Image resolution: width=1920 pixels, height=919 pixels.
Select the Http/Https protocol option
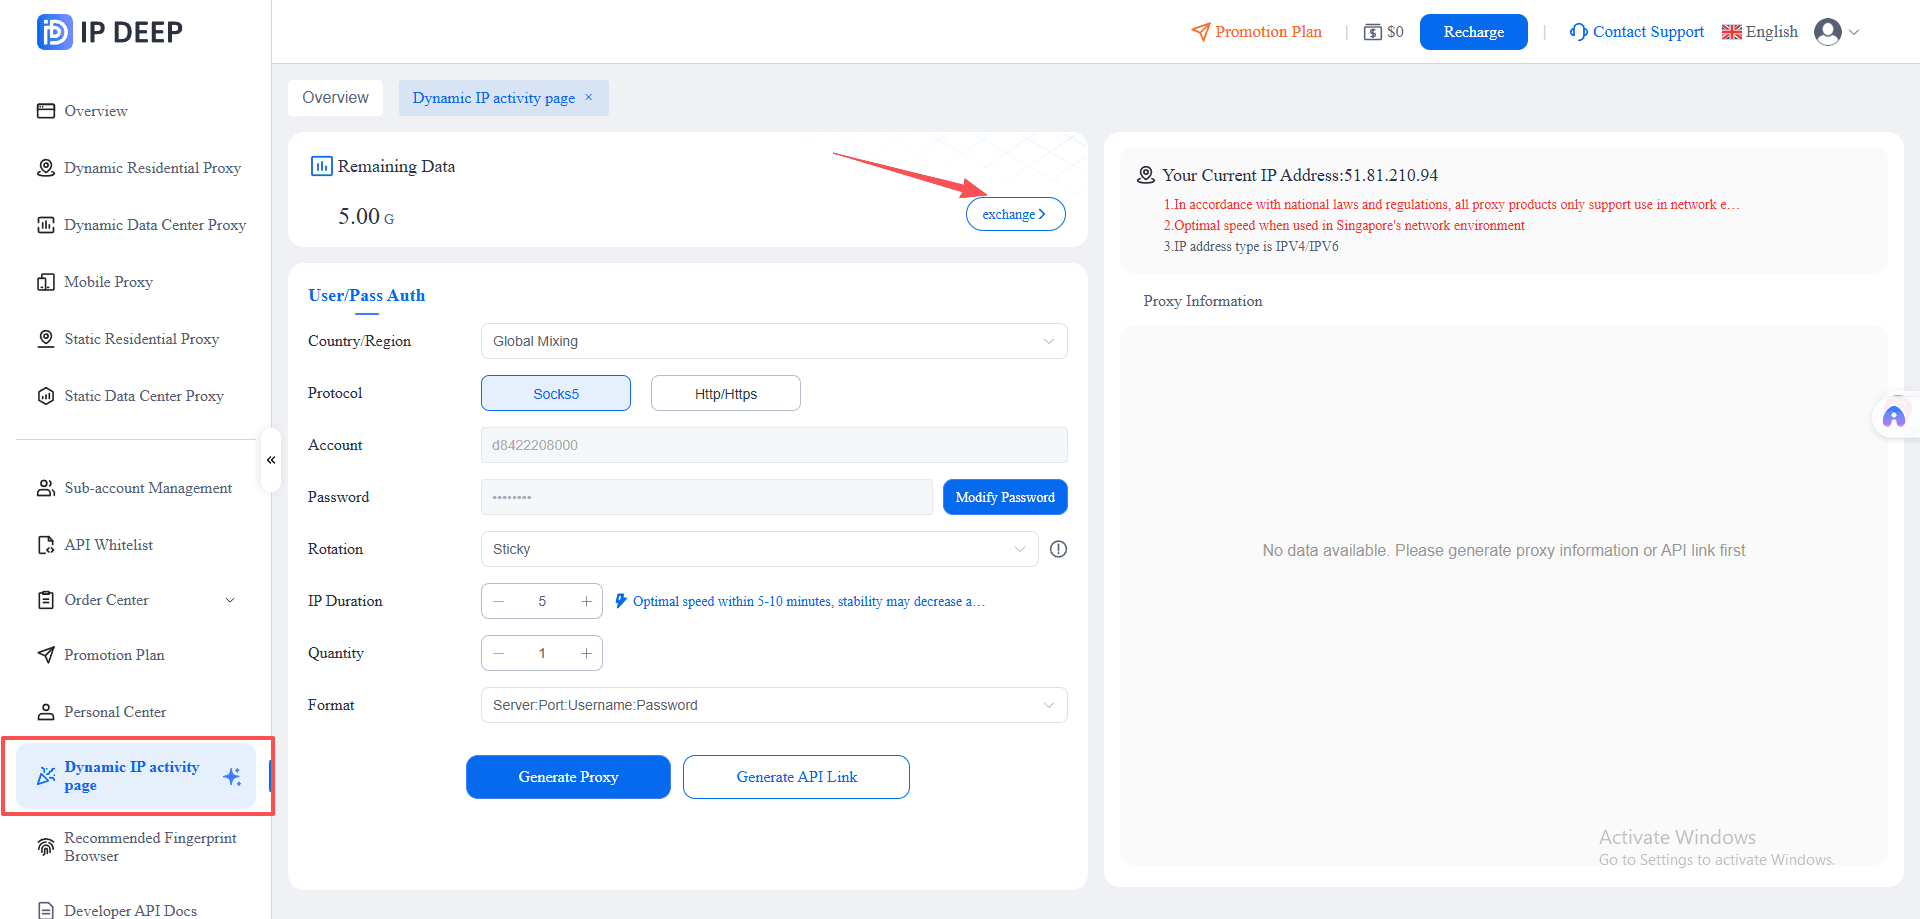[726, 393]
